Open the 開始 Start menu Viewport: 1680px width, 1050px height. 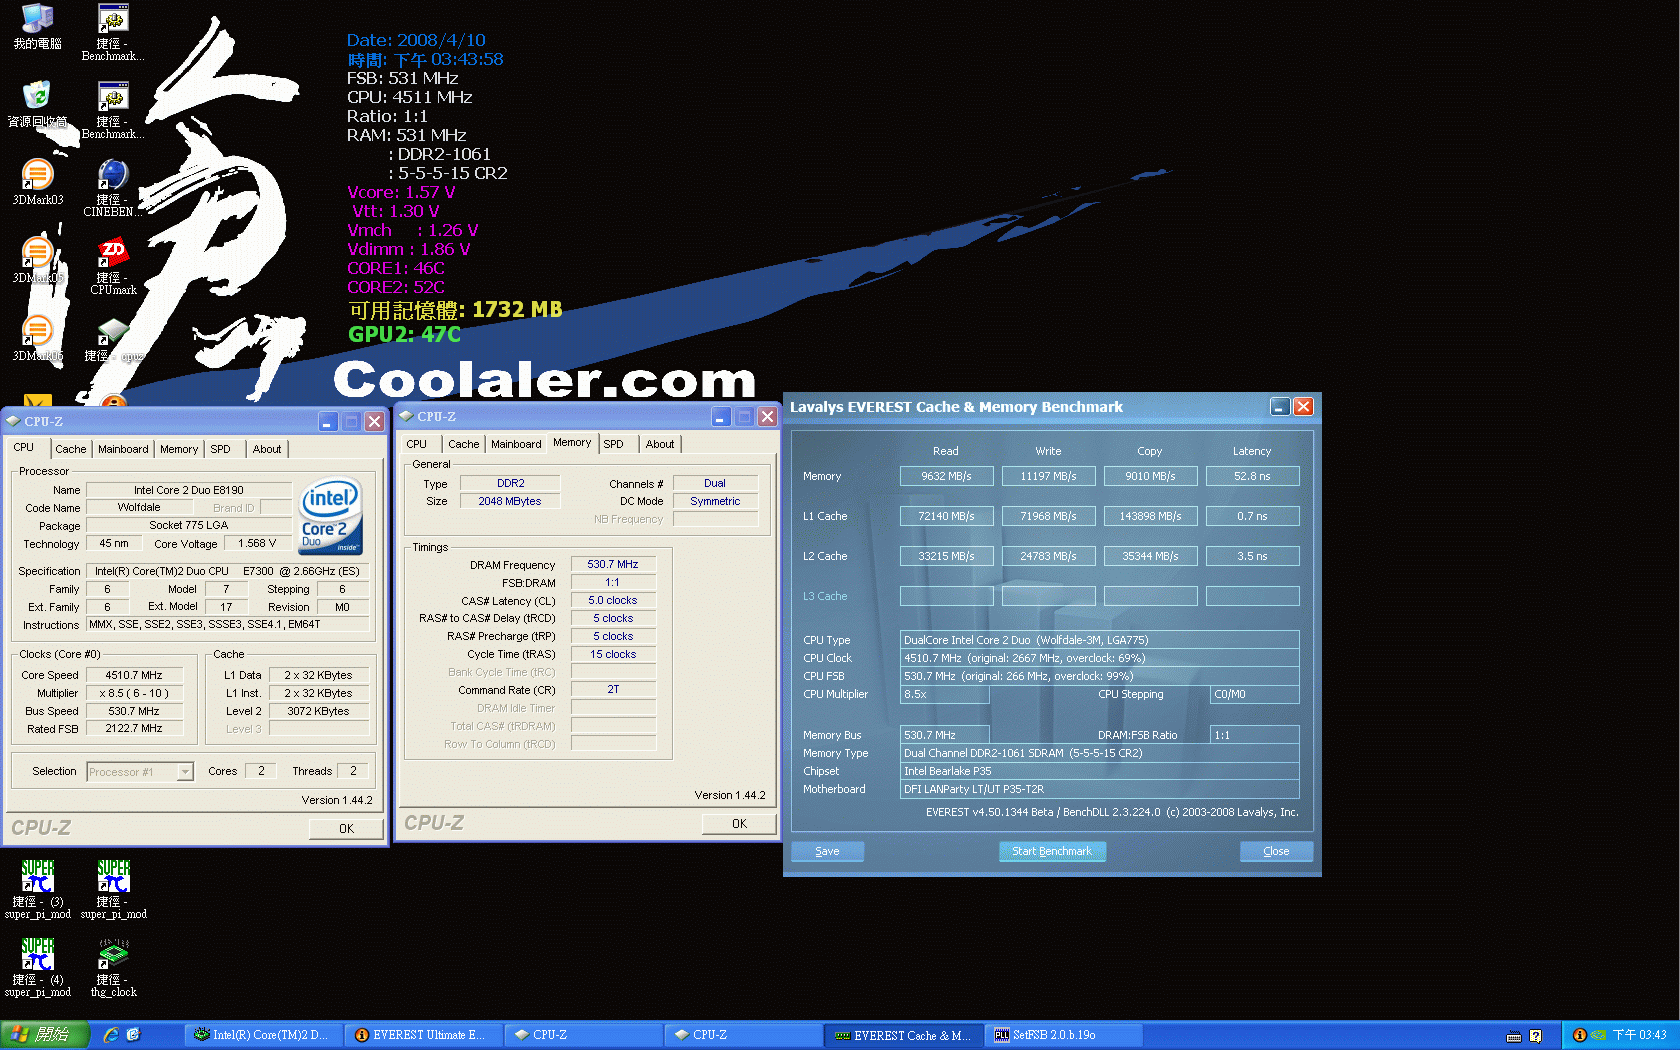pyautogui.click(x=45, y=1035)
